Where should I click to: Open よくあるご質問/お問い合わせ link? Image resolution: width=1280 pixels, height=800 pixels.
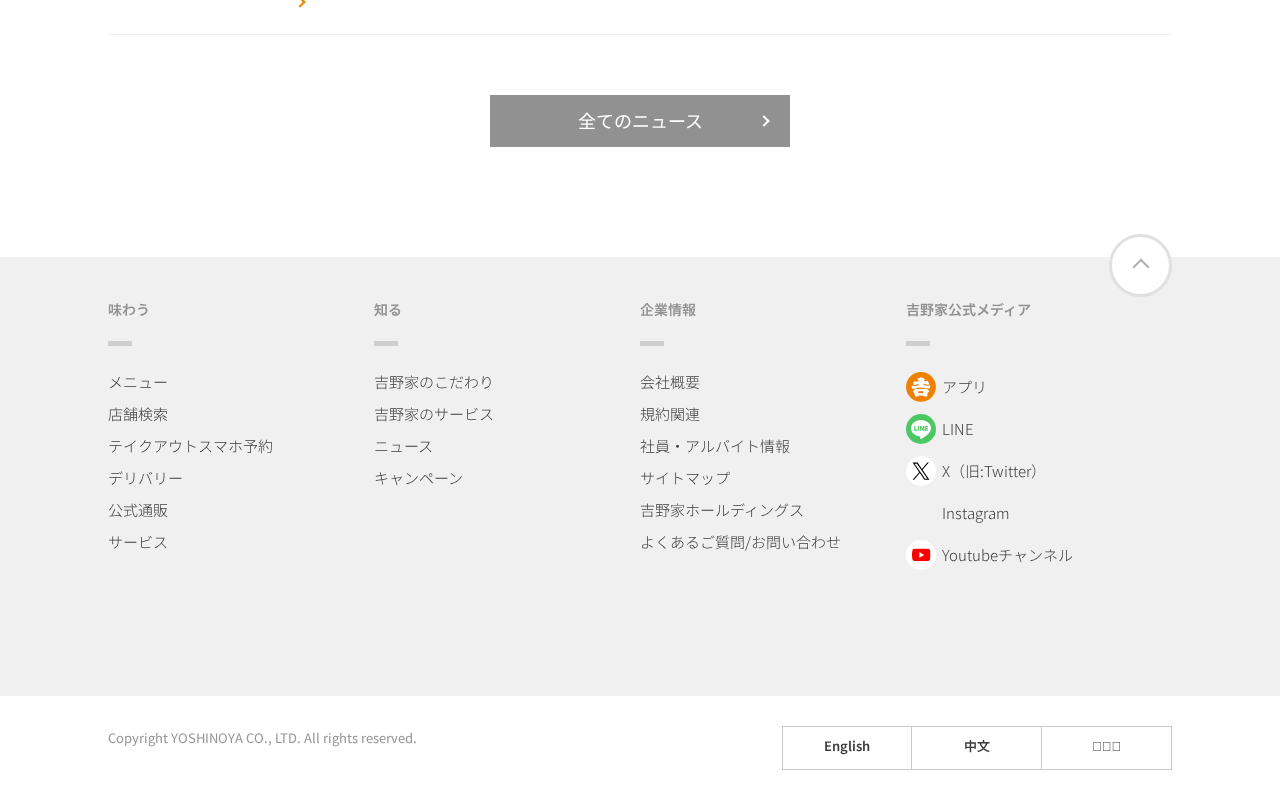[x=740, y=542]
